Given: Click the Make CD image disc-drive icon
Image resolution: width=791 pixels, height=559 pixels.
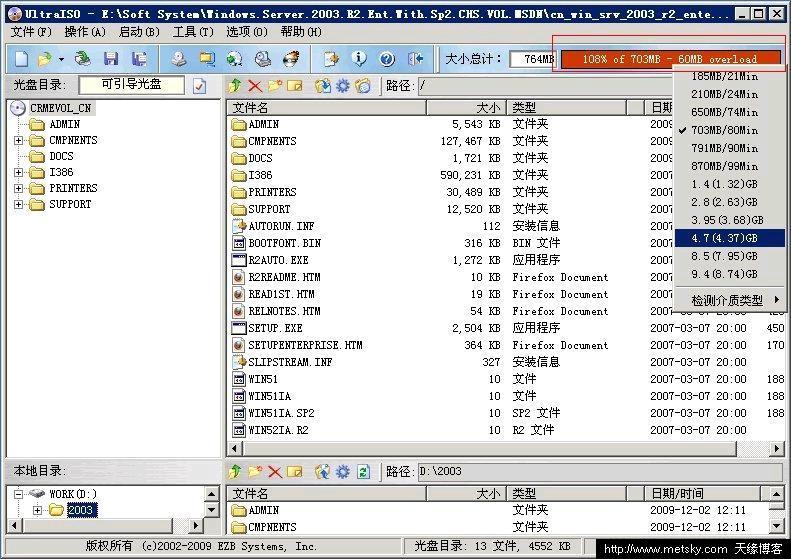Looking at the screenshot, I should click(178, 59).
